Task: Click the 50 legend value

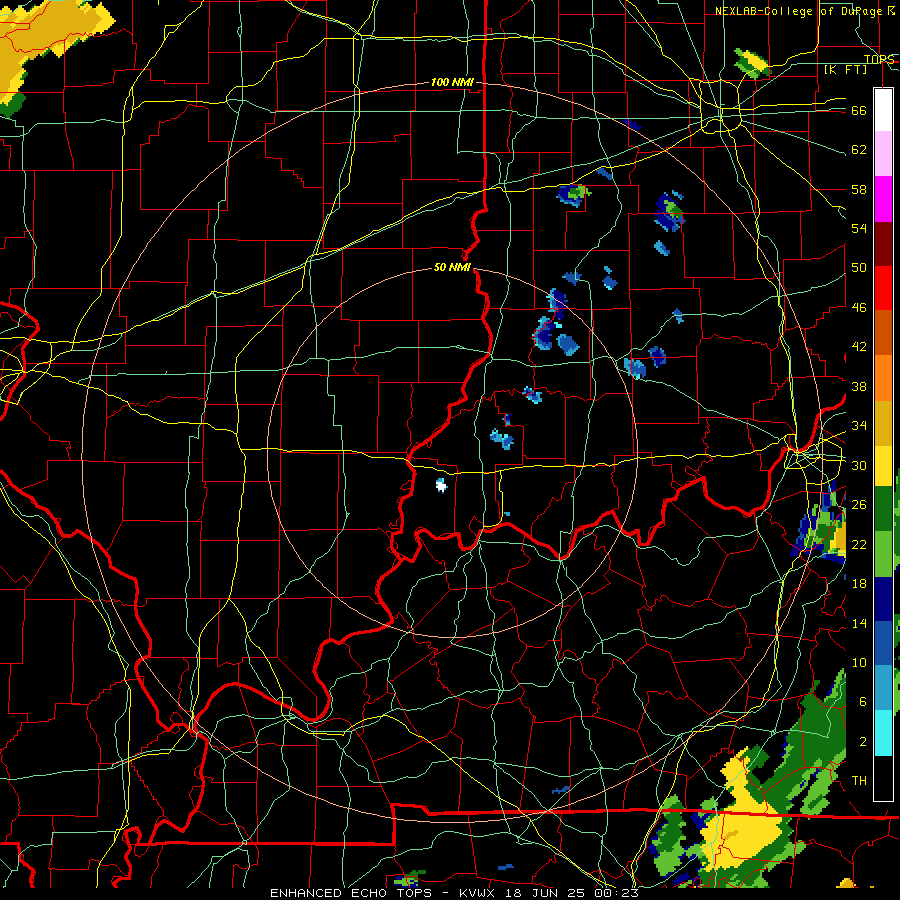Action: [x=859, y=268]
